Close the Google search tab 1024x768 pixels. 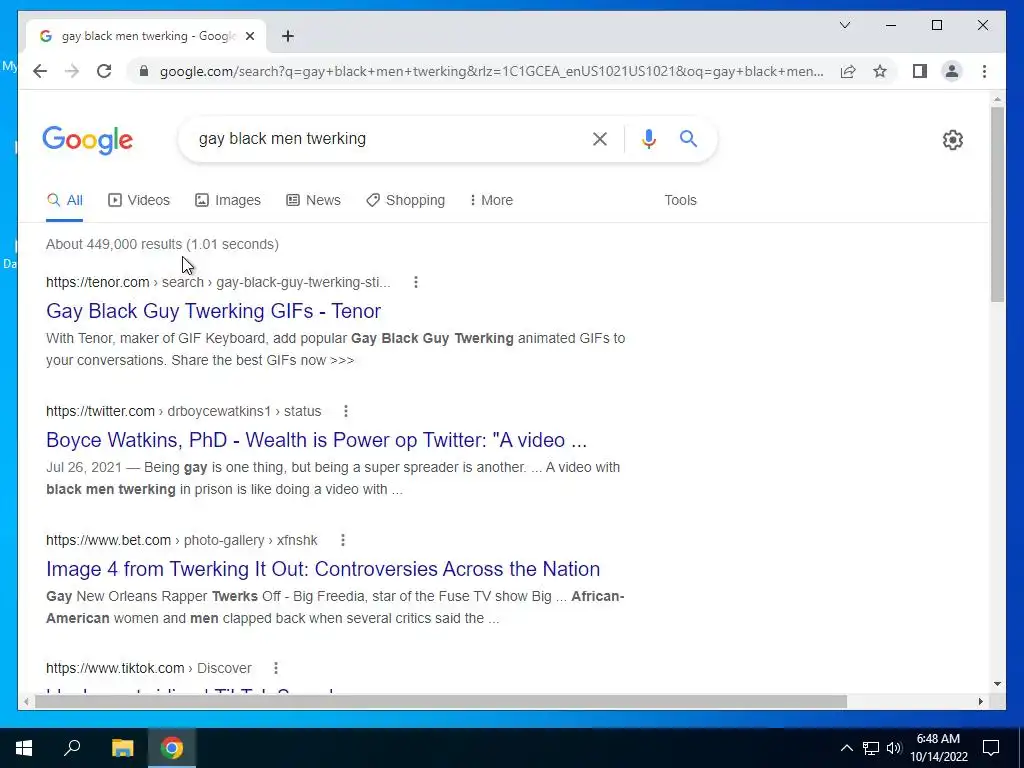tap(249, 37)
